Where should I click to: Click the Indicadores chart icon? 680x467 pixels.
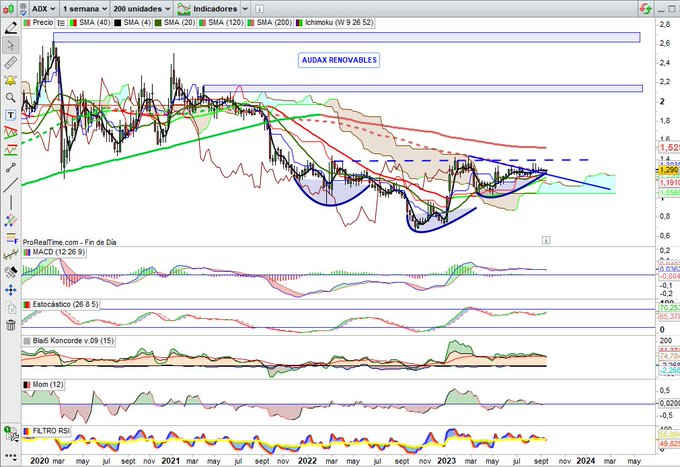click(184, 9)
